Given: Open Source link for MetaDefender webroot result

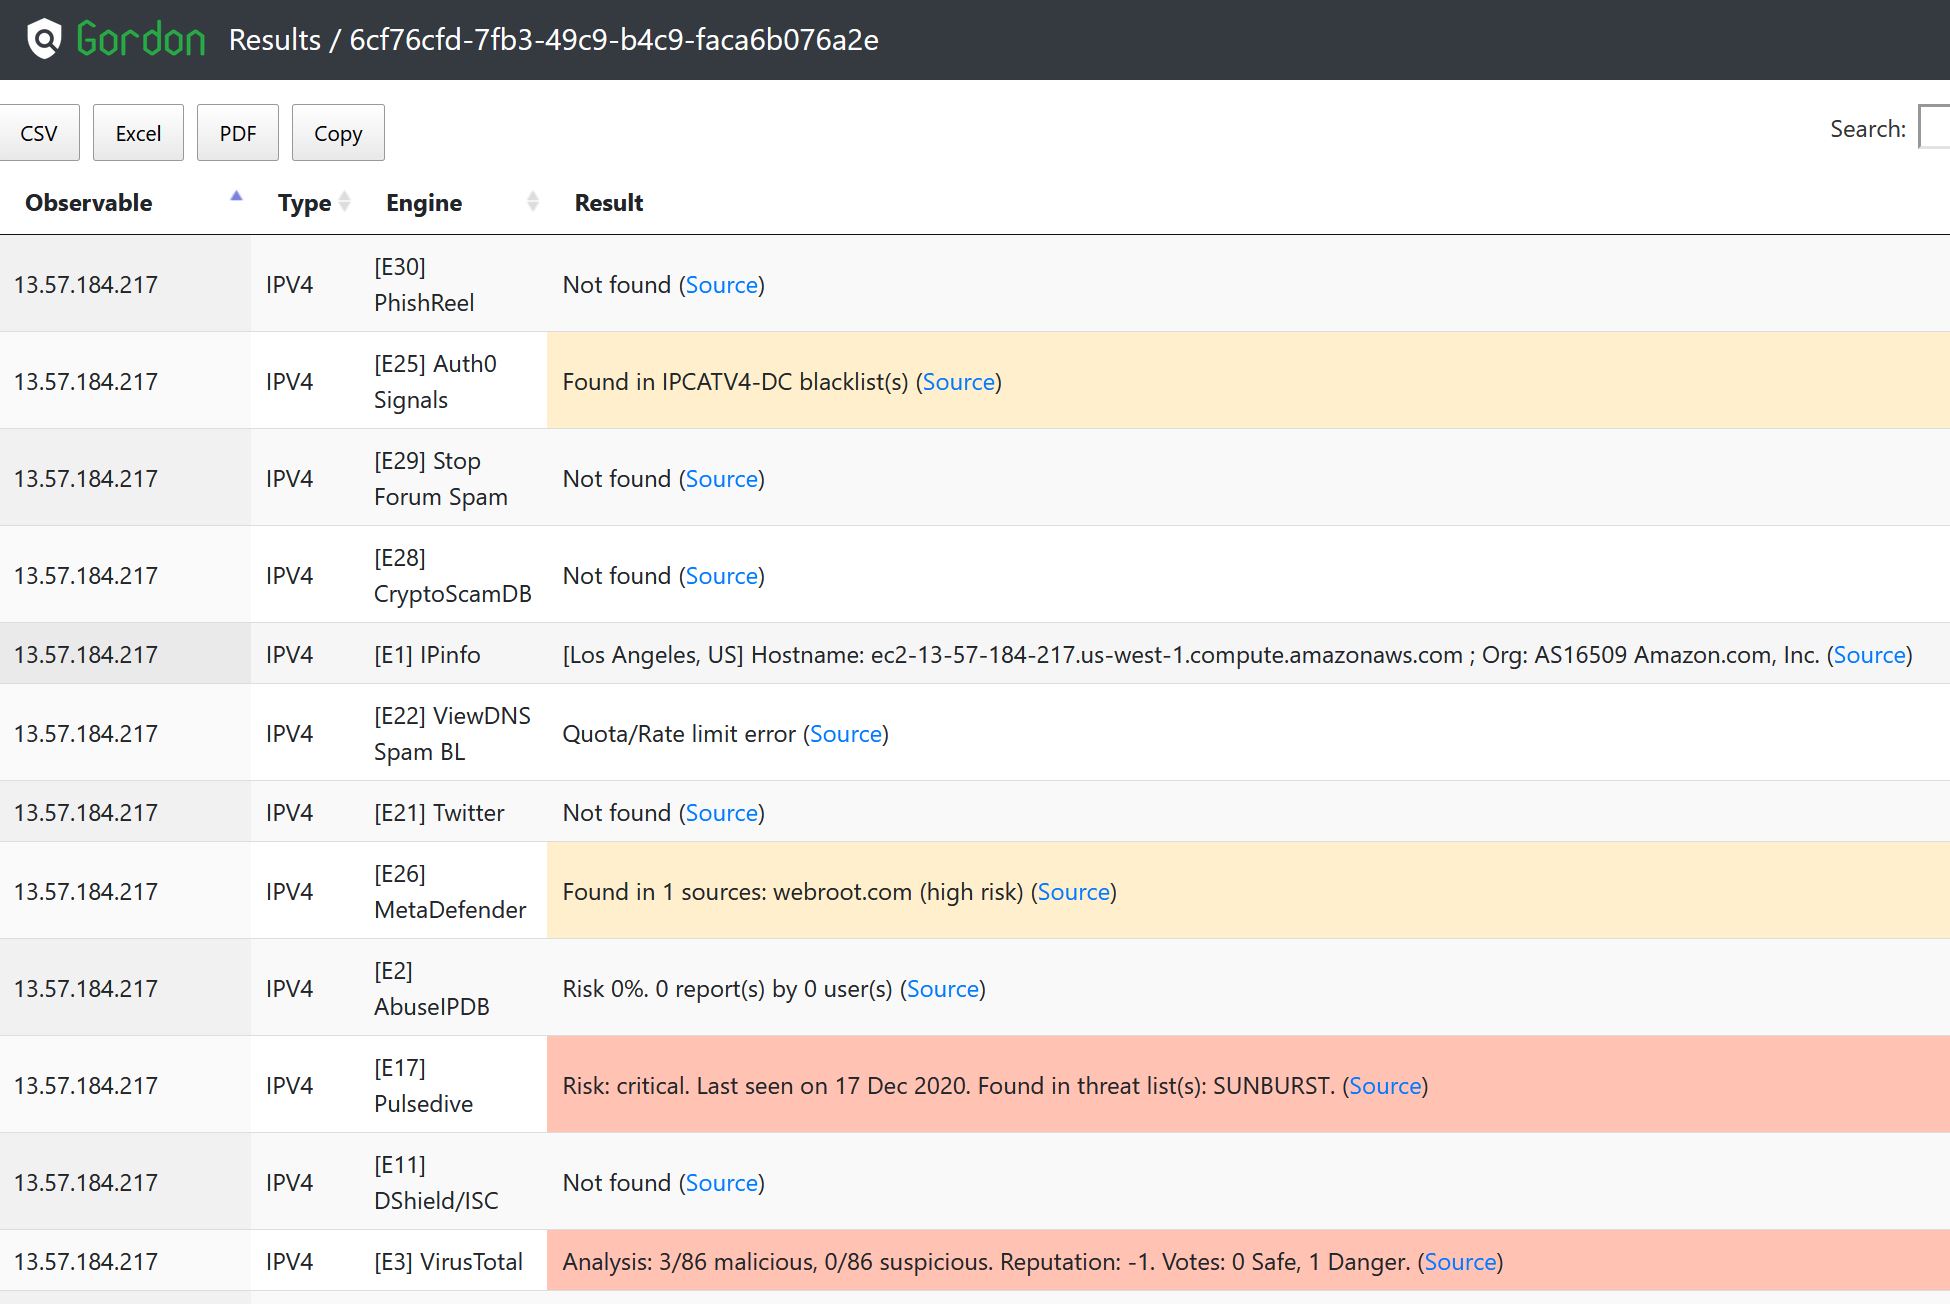Looking at the screenshot, I should pyautogui.click(x=1074, y=892).
